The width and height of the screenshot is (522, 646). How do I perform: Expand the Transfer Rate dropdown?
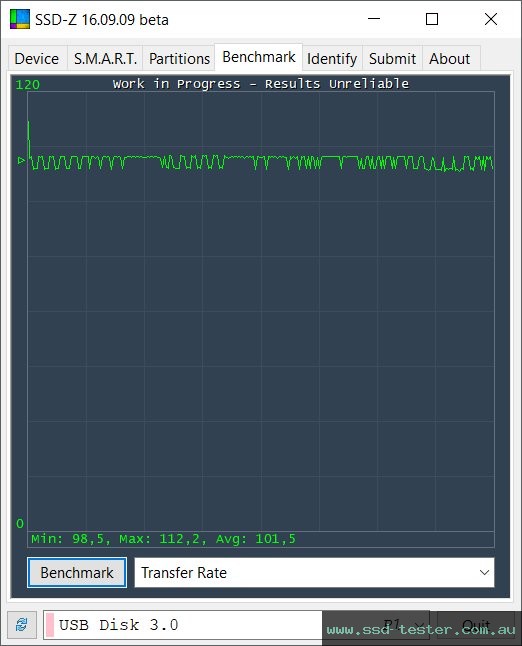point(314,573)
